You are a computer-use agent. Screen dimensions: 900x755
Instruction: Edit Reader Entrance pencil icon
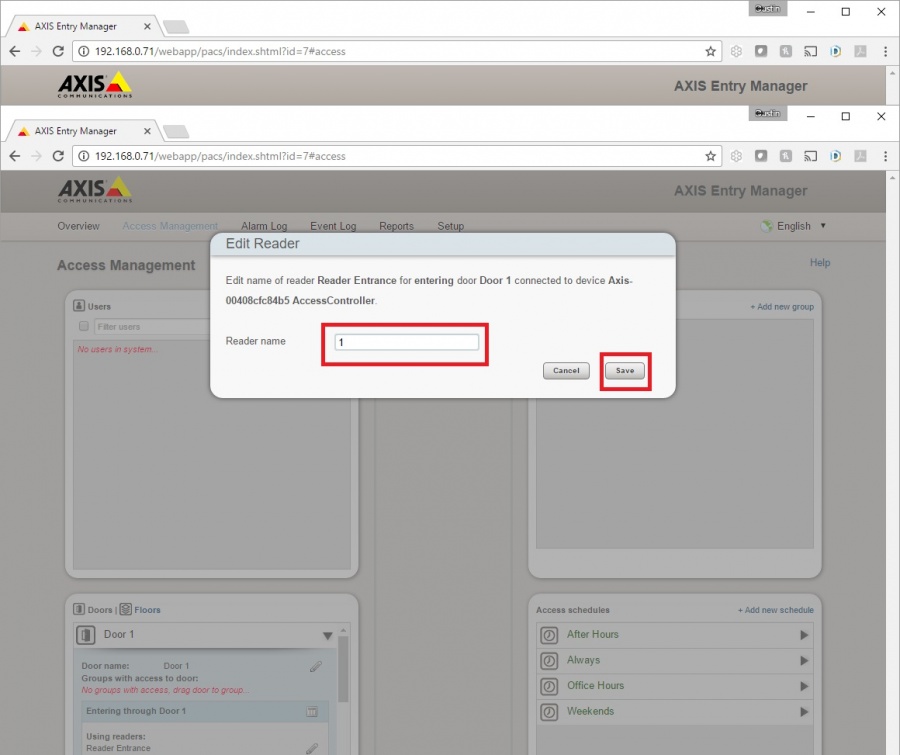click(312, 748)
